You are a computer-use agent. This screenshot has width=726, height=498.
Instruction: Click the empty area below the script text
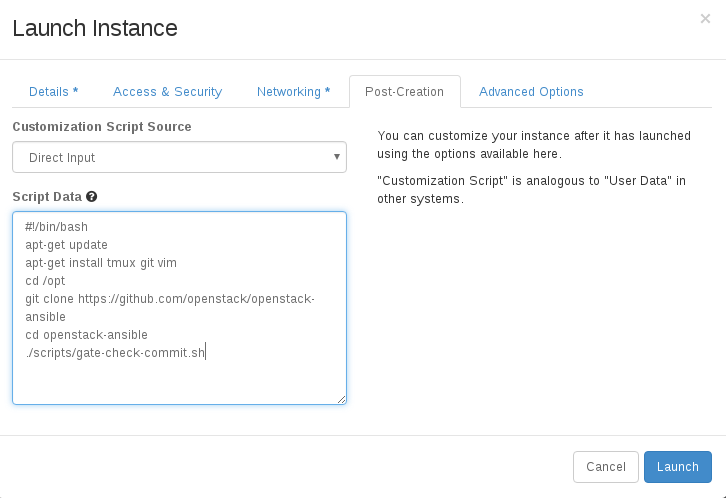point(179,381)
